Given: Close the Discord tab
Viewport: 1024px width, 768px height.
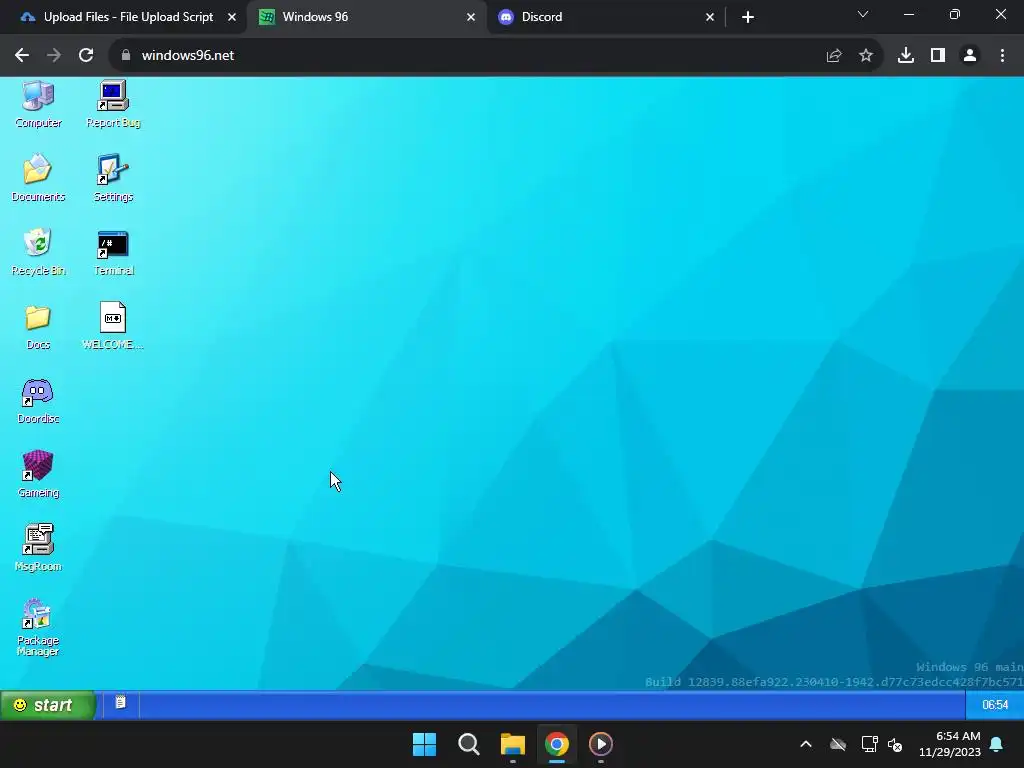Looking at the screenshot, I should click(x=710, y=17).
